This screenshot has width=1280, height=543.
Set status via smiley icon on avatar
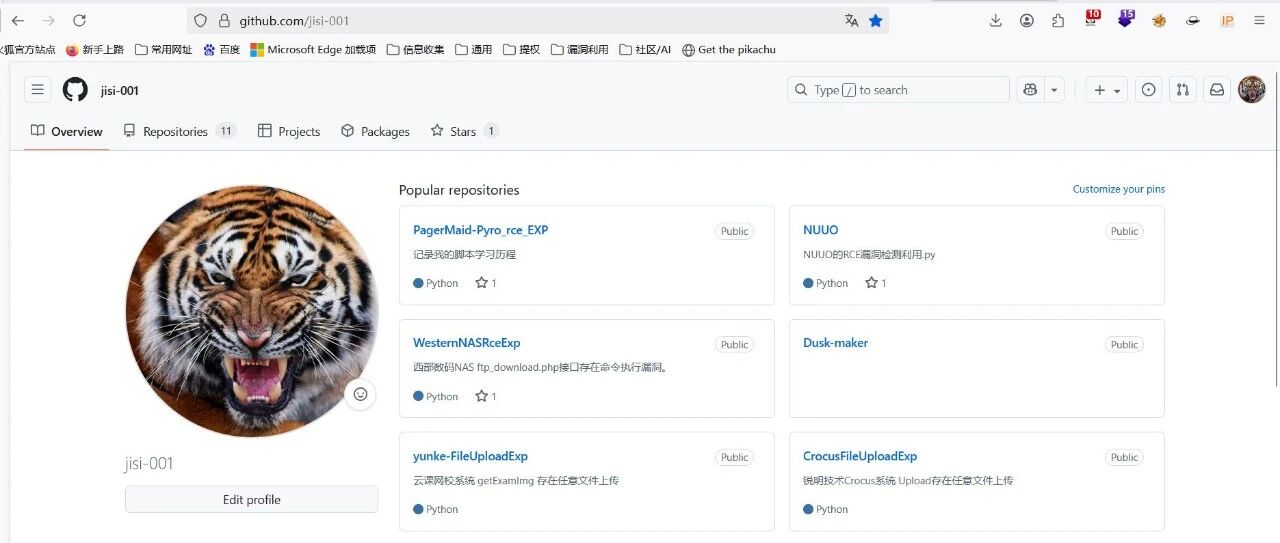click(x=360, y=394)
